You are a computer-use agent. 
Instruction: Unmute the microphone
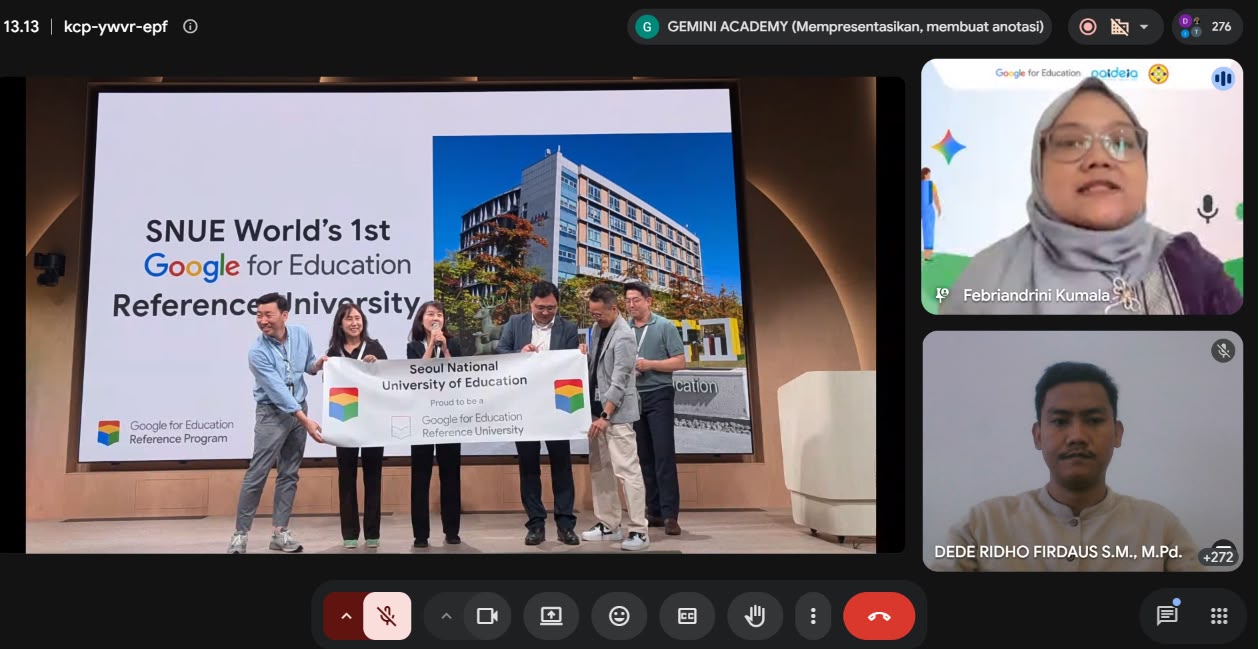(387, 616)
